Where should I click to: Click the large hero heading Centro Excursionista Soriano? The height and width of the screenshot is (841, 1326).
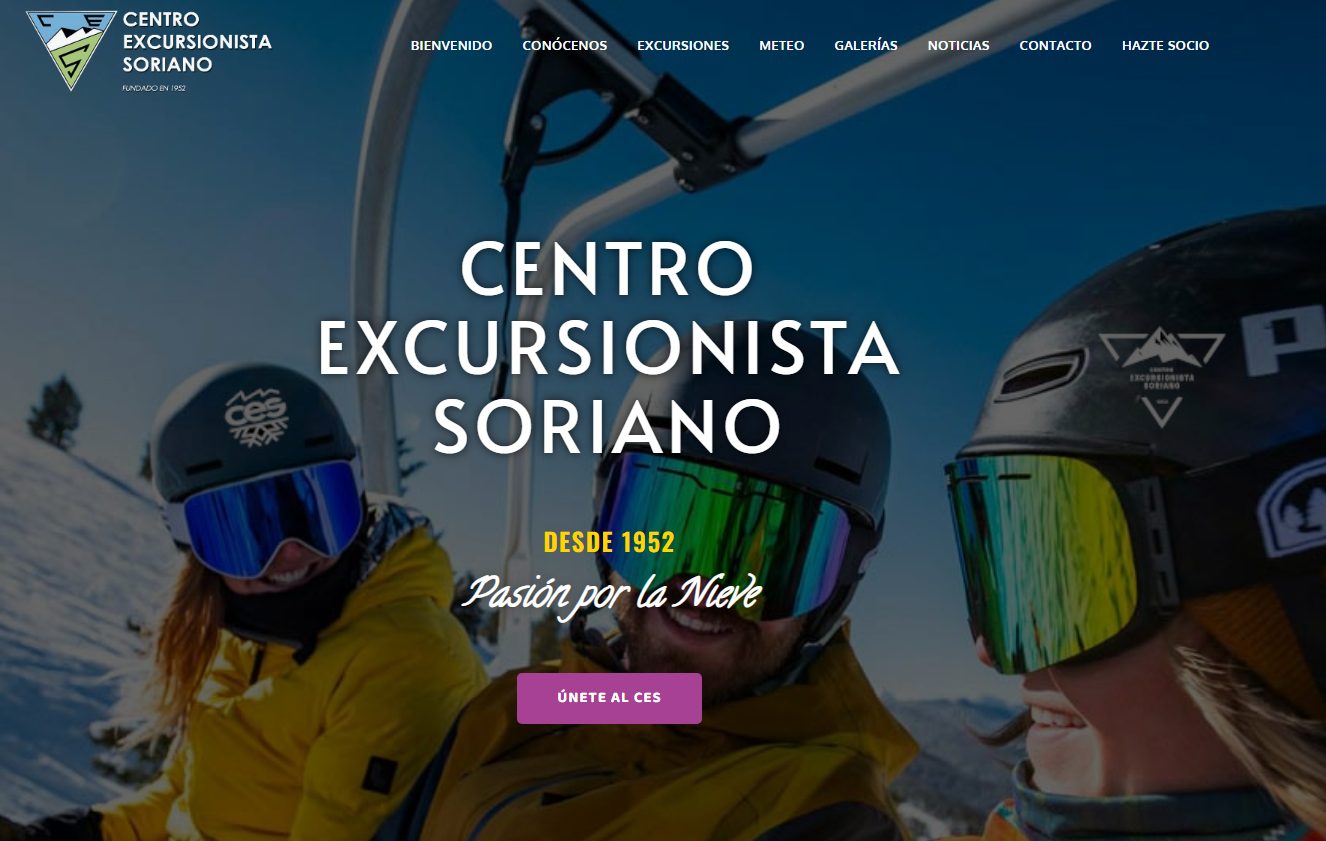pos(608,347)
